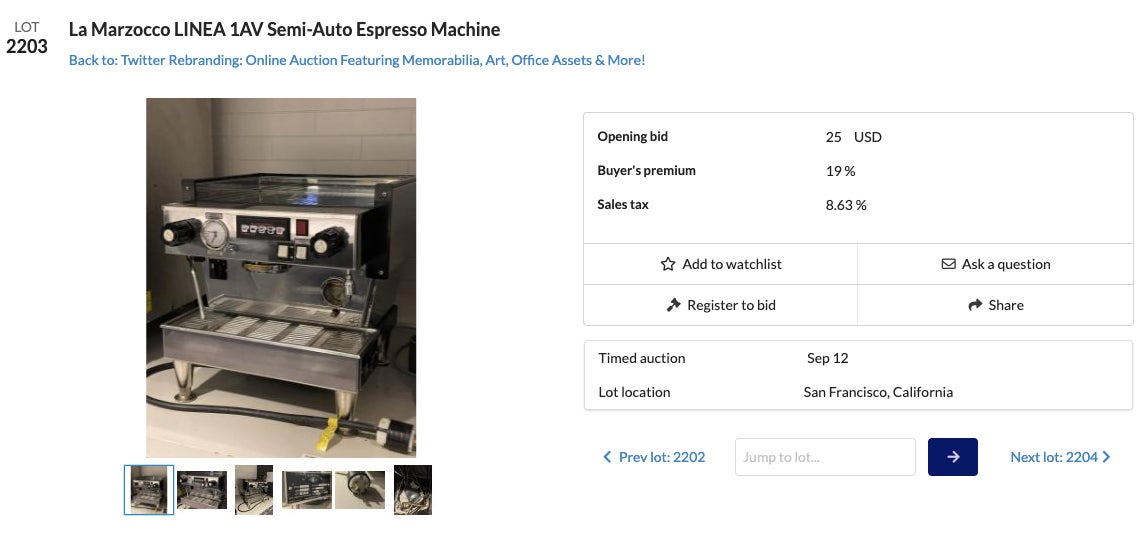Viewport: 1145px width, 536px height.
Task: Go to Prev lot: 2202
Action: click(661, 457)
